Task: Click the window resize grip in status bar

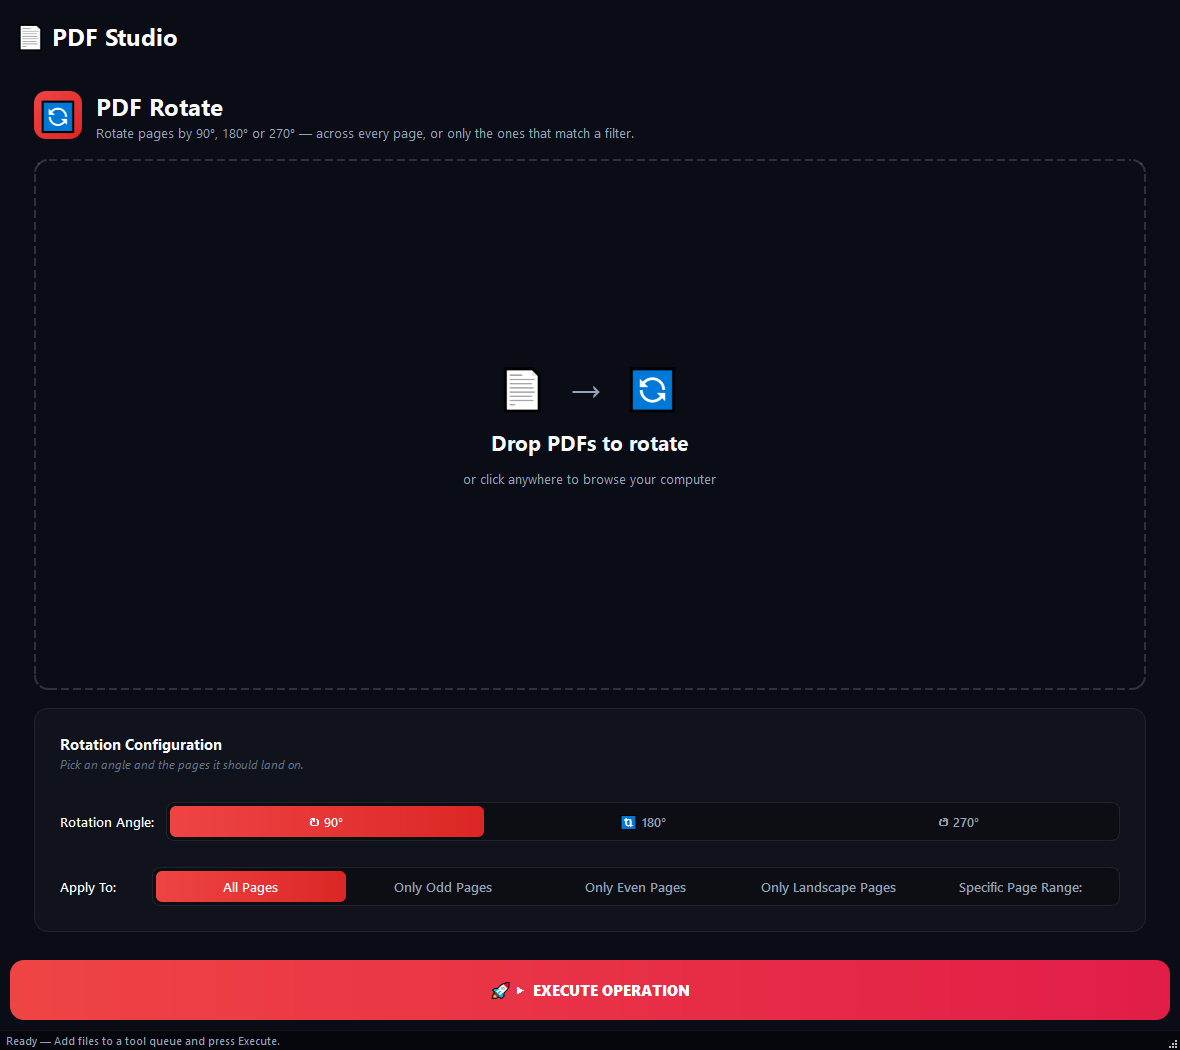Action: pos(1173,1043)
